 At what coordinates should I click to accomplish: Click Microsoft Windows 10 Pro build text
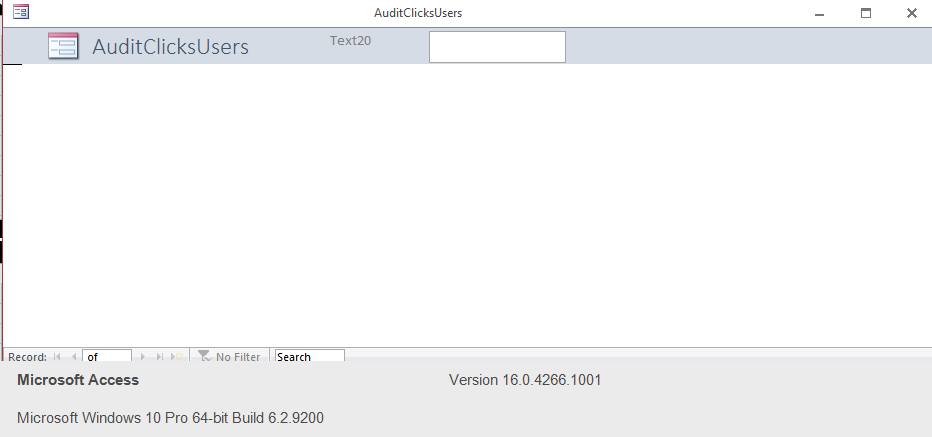(x=170, y=418)
